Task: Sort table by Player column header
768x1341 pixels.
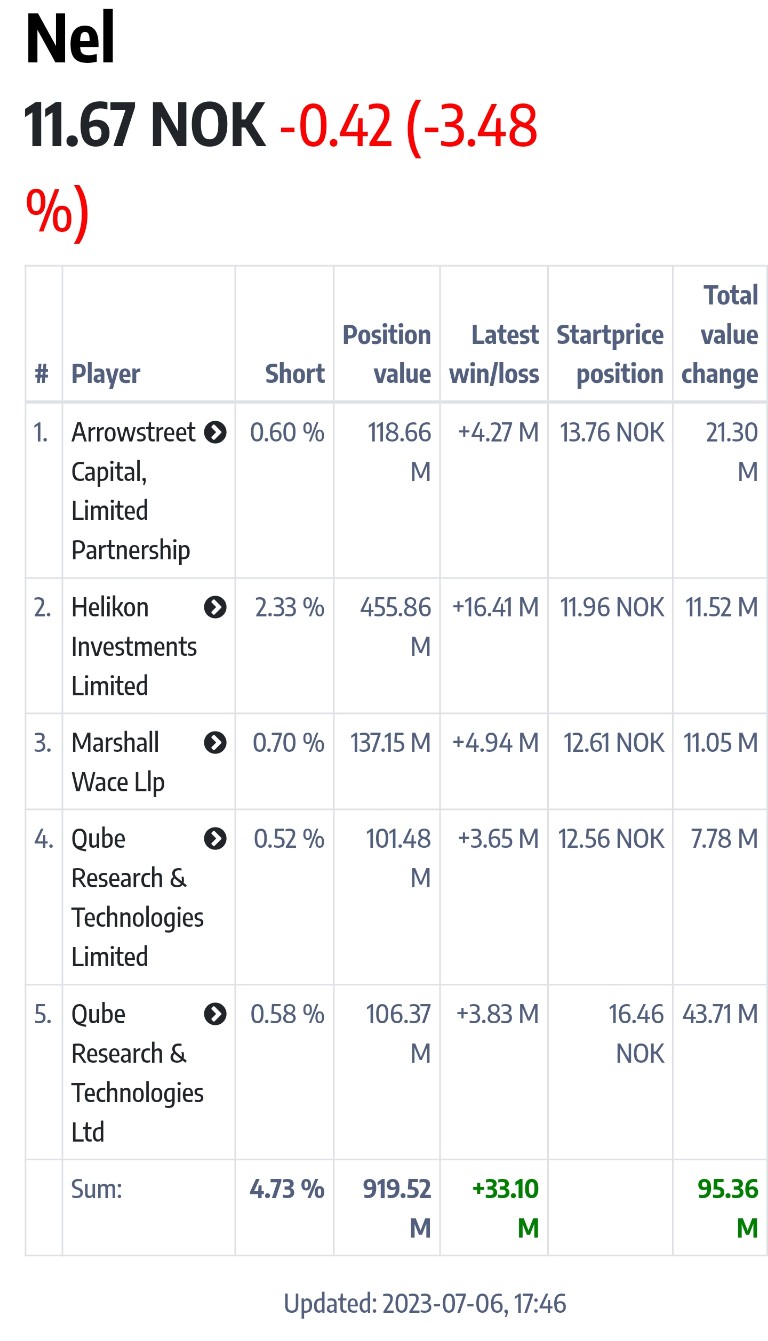Action: 106,374
